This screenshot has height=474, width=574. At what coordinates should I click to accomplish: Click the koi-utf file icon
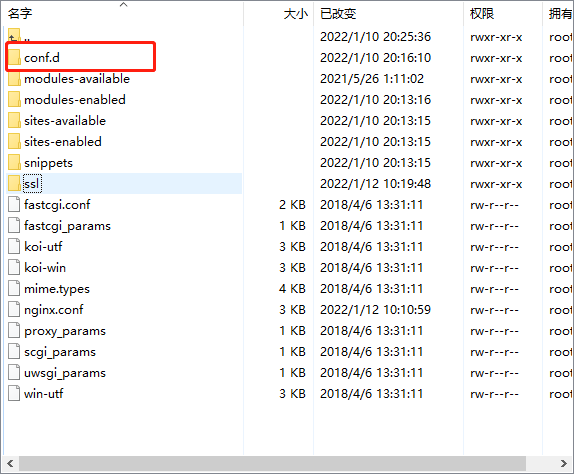(x=14, y=246)
